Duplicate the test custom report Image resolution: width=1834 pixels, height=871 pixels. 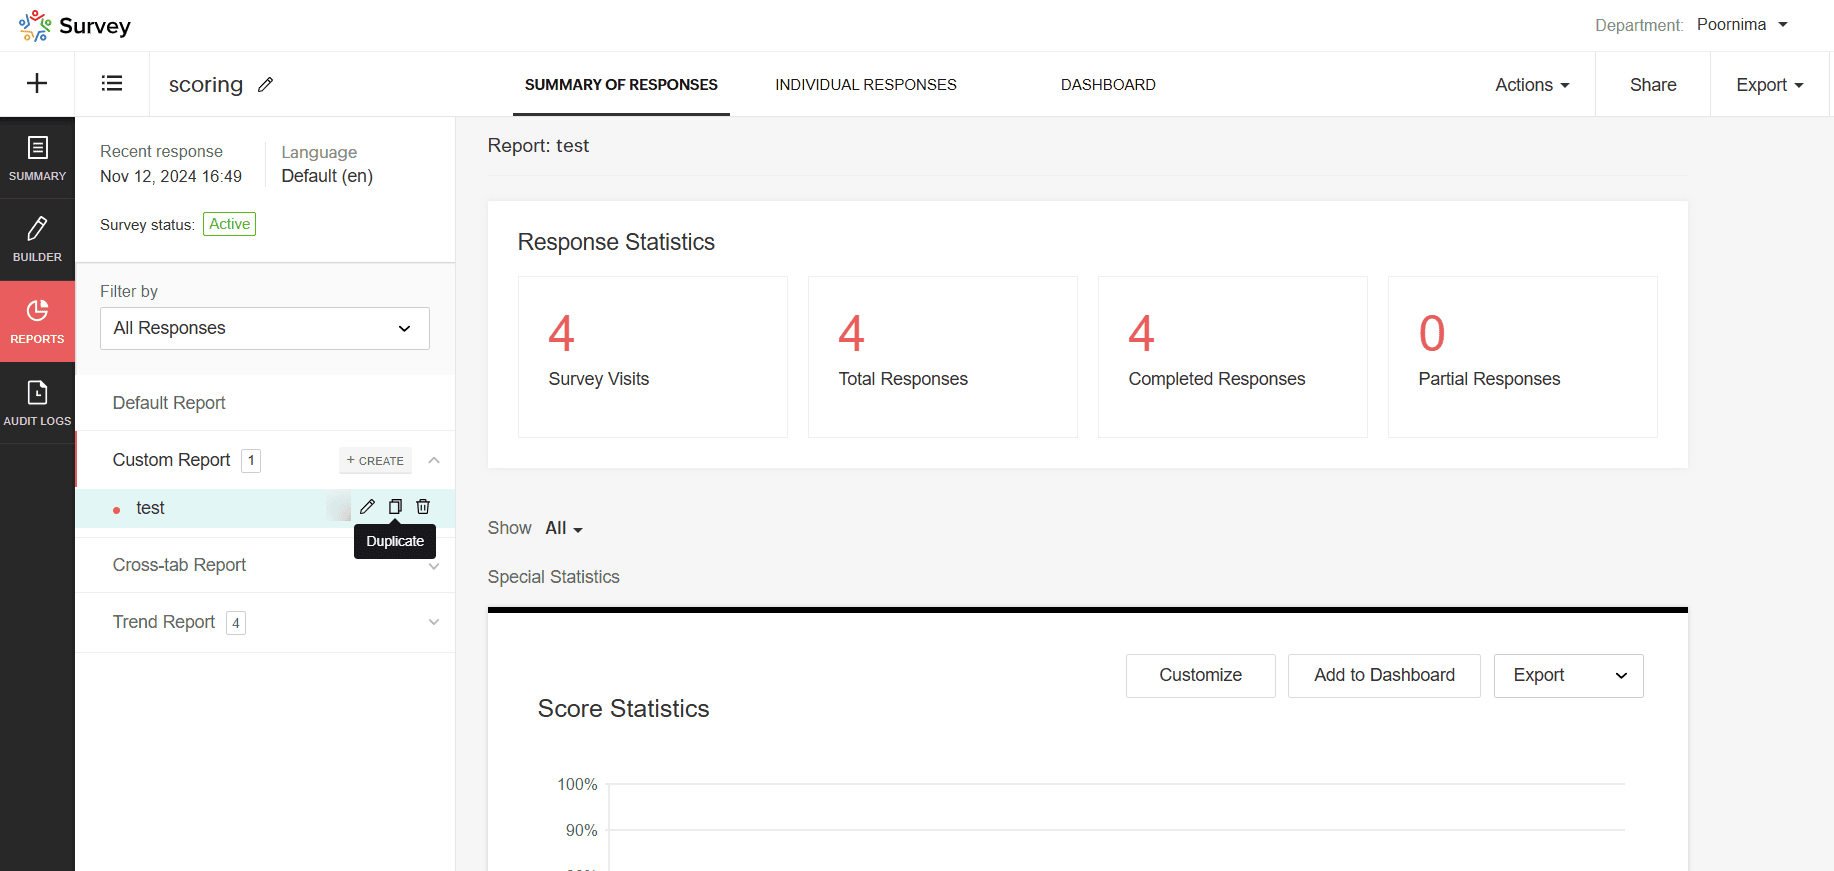pyautogui.click(x=395, y=507)
